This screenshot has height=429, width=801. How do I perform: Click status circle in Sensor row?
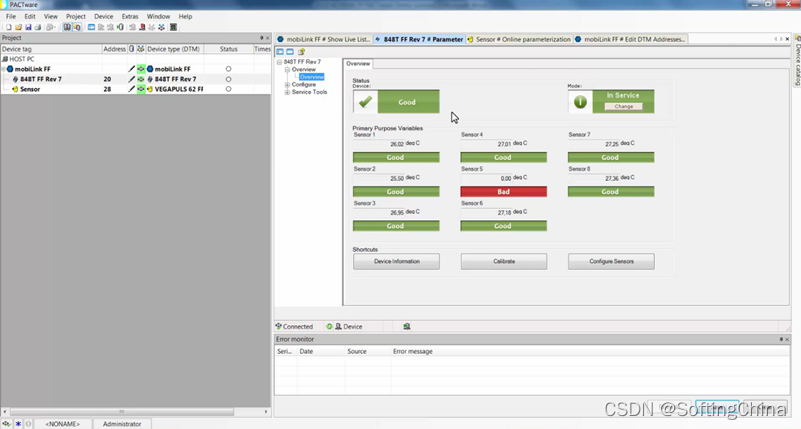tap(229, 89)
